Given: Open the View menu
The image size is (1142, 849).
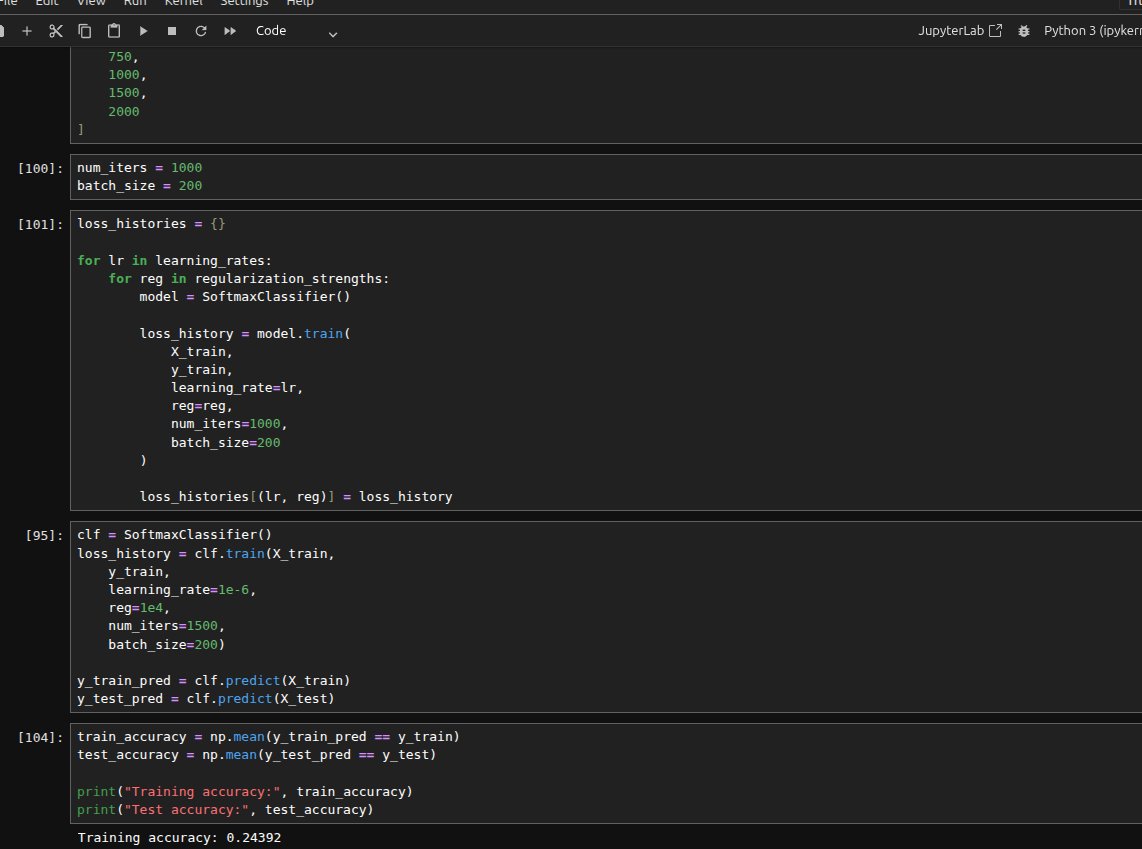Looking at the screenshot, I should (91, 3).
